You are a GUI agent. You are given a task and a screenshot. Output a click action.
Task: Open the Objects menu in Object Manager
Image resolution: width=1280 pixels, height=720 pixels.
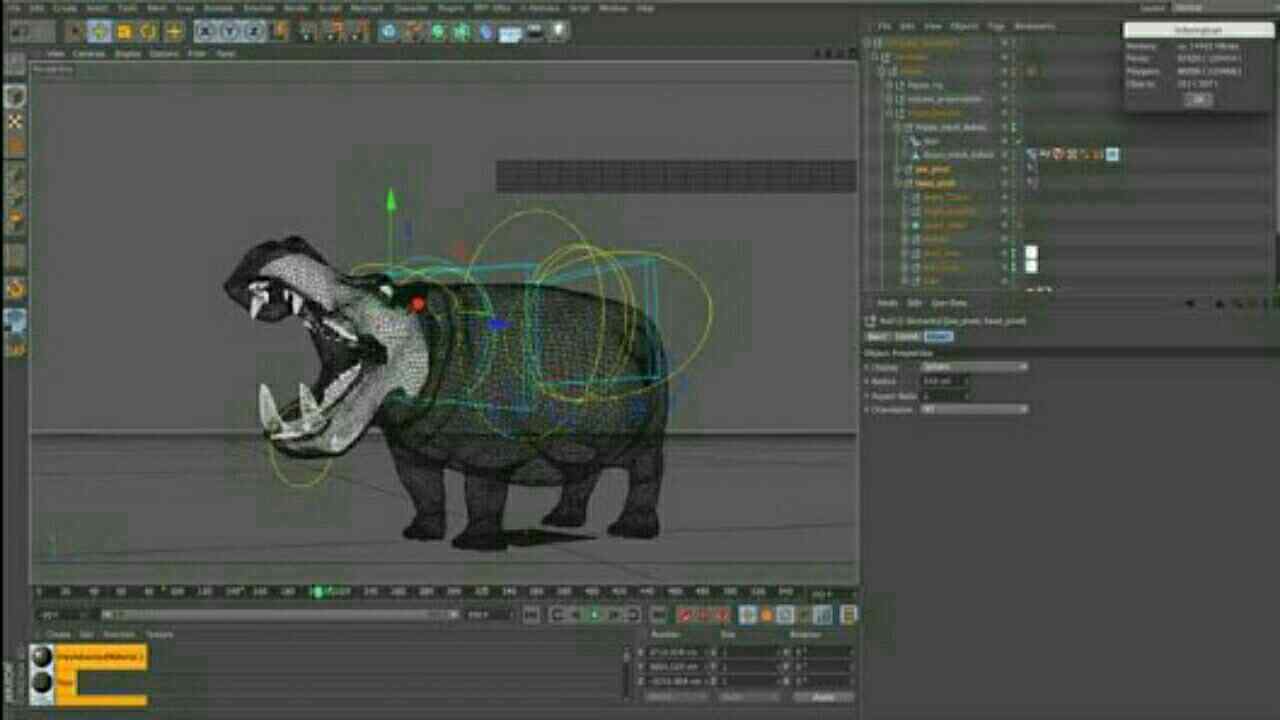(964, 26)
